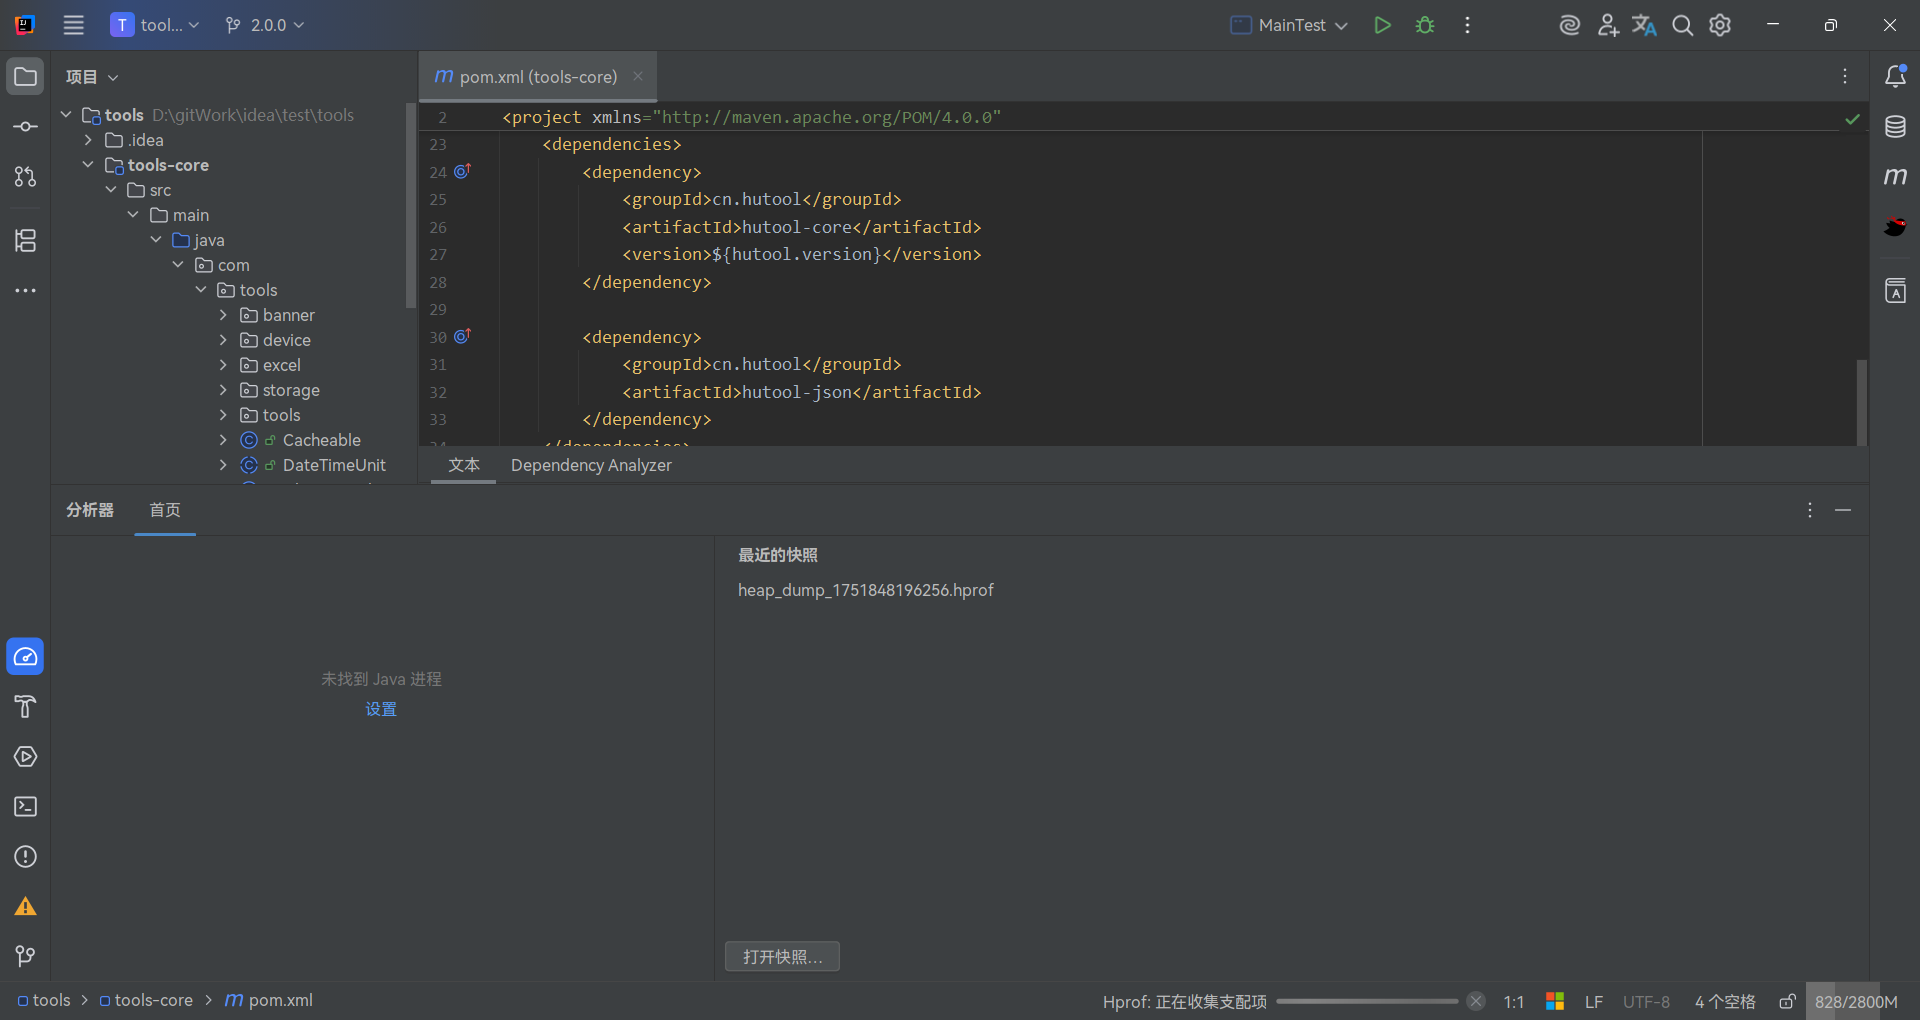
Task: Click the gutter marker on line 24
Action: (462, 171)
